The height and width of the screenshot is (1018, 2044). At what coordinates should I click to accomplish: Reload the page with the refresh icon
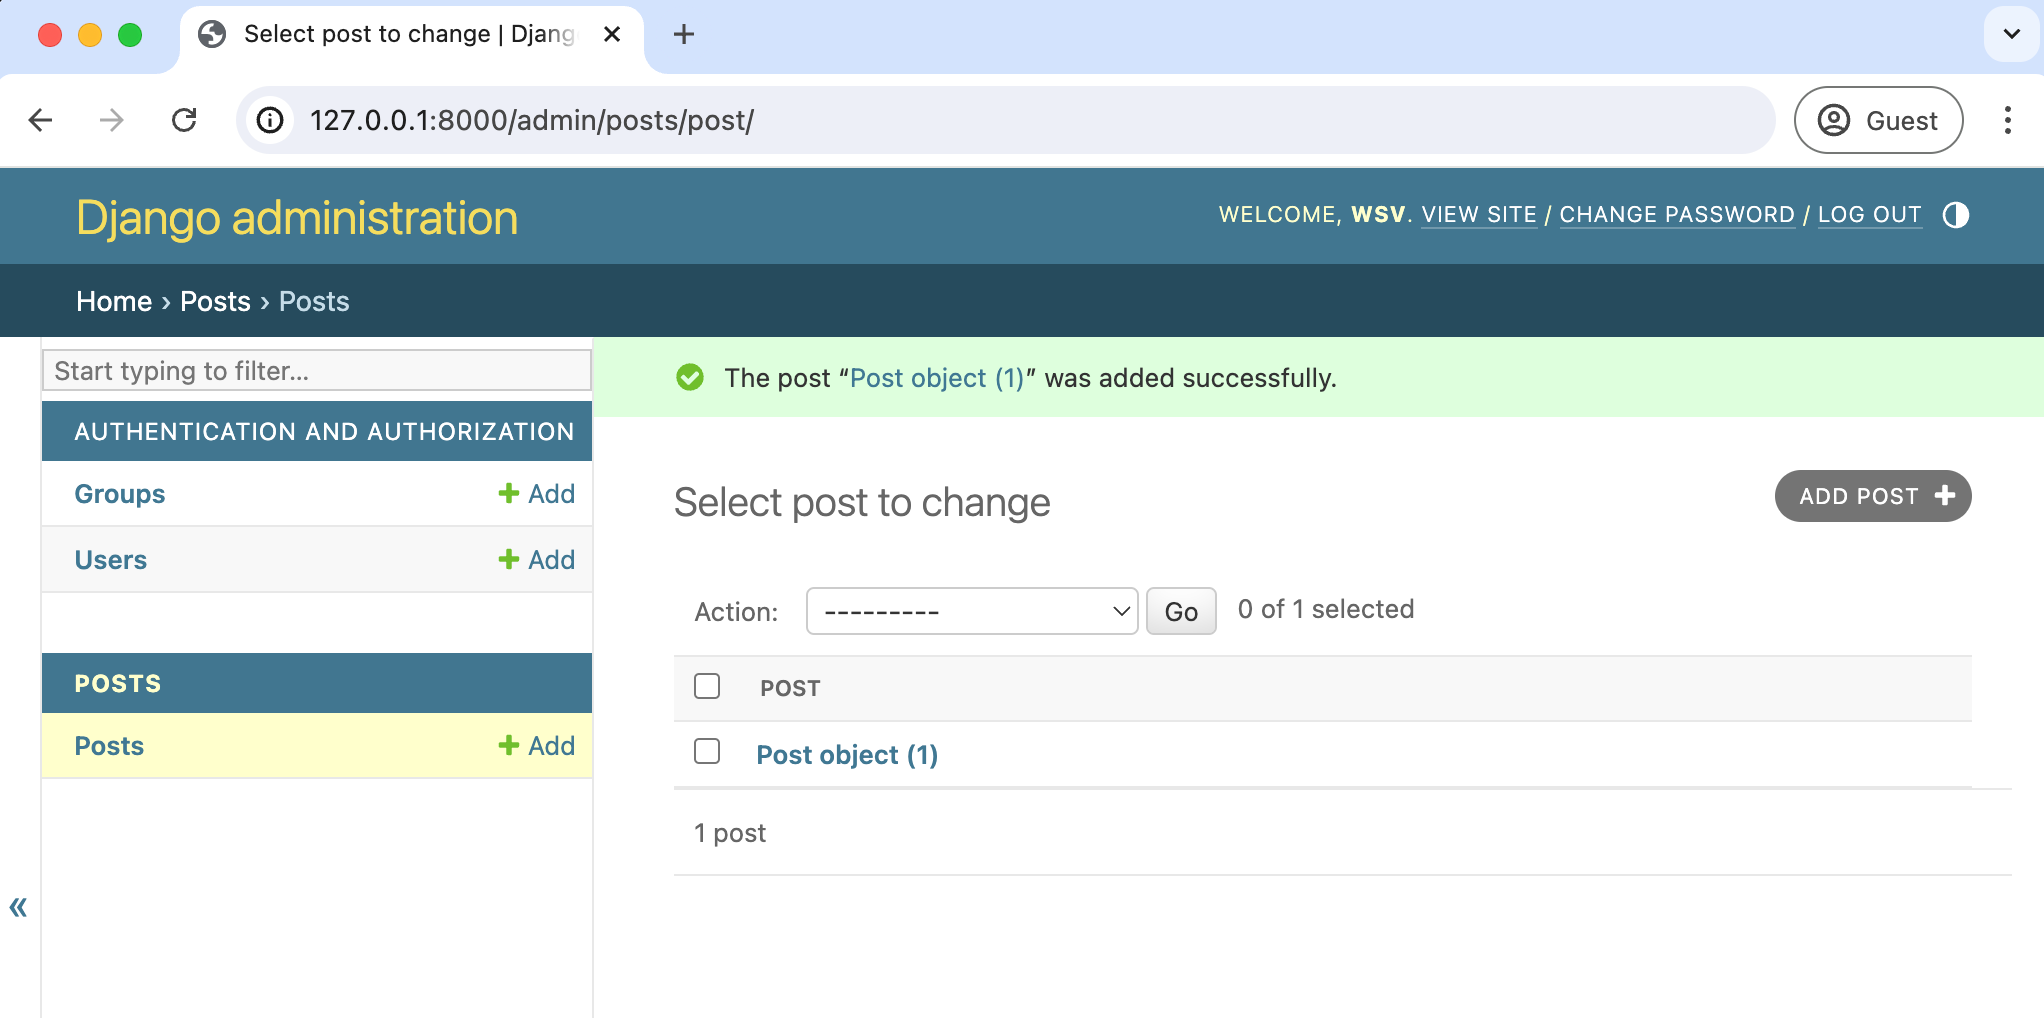184,120
